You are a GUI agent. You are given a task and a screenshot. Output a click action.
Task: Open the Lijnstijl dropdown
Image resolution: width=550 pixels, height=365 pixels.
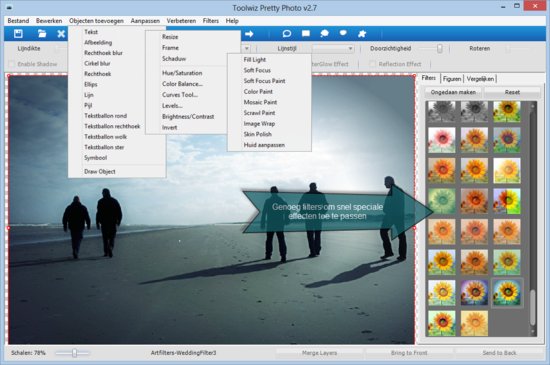click(x=332, y=48)
